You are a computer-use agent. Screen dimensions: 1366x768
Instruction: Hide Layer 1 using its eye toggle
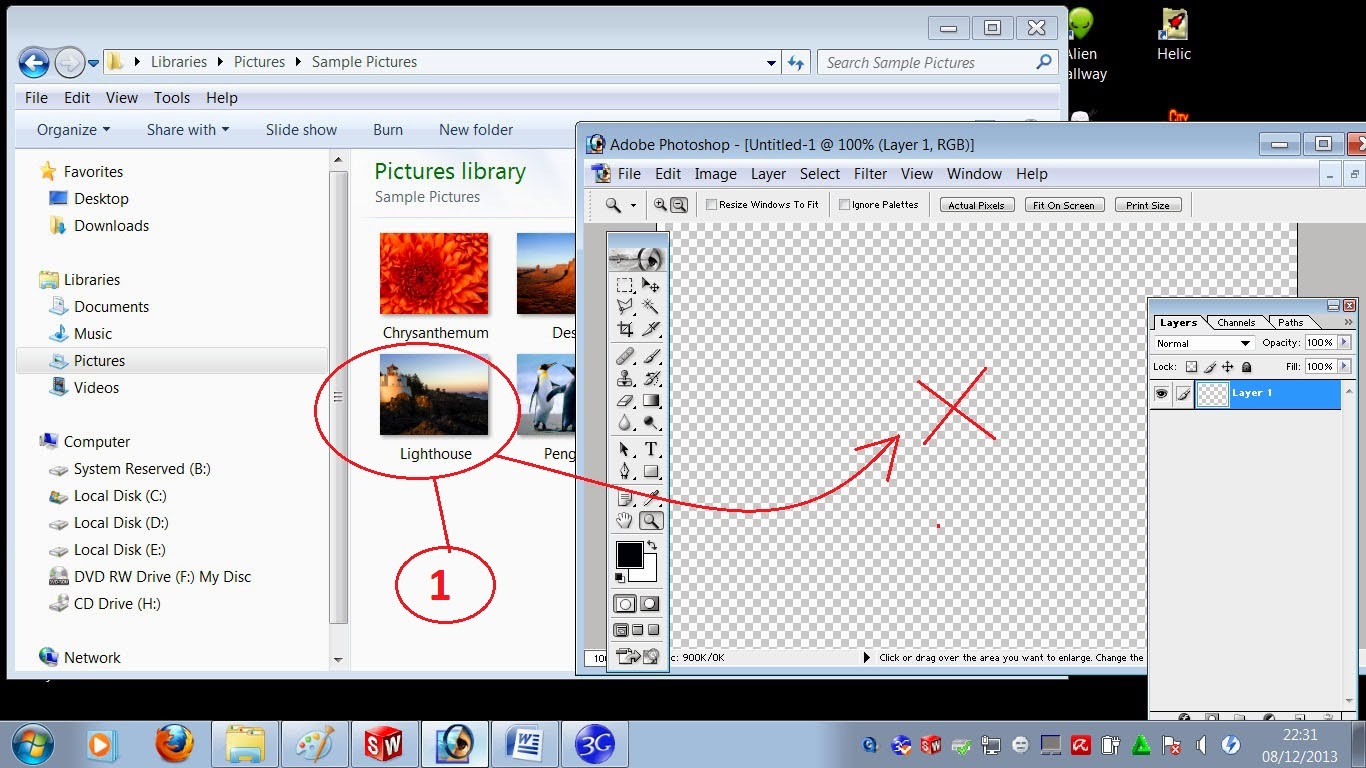pyautogui.click(x=1160, y=394)
